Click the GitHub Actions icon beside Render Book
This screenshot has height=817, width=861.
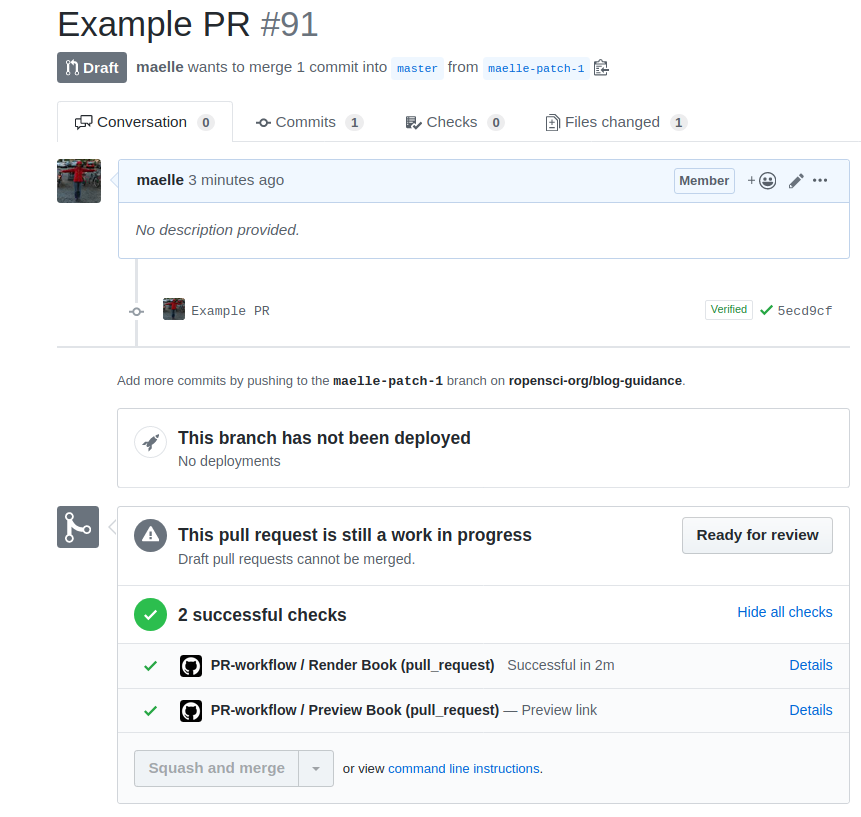click(190, 665)
